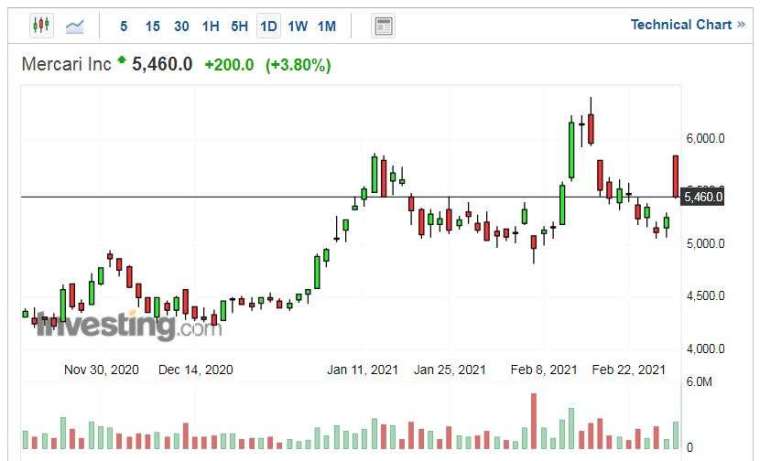Click the tall green candle rising above 6,000
The width and height of the screenshot is (760, 461).
[x=571, y=150]
